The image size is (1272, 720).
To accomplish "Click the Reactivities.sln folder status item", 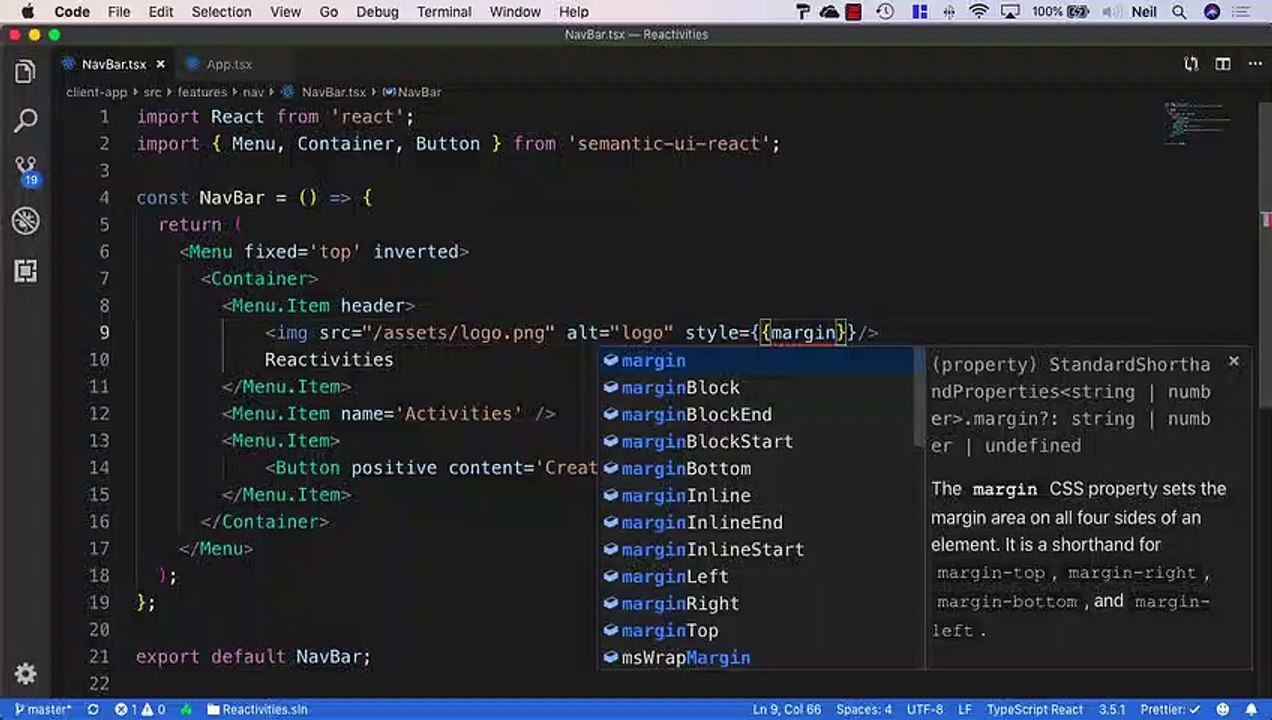I will point(257,709).
